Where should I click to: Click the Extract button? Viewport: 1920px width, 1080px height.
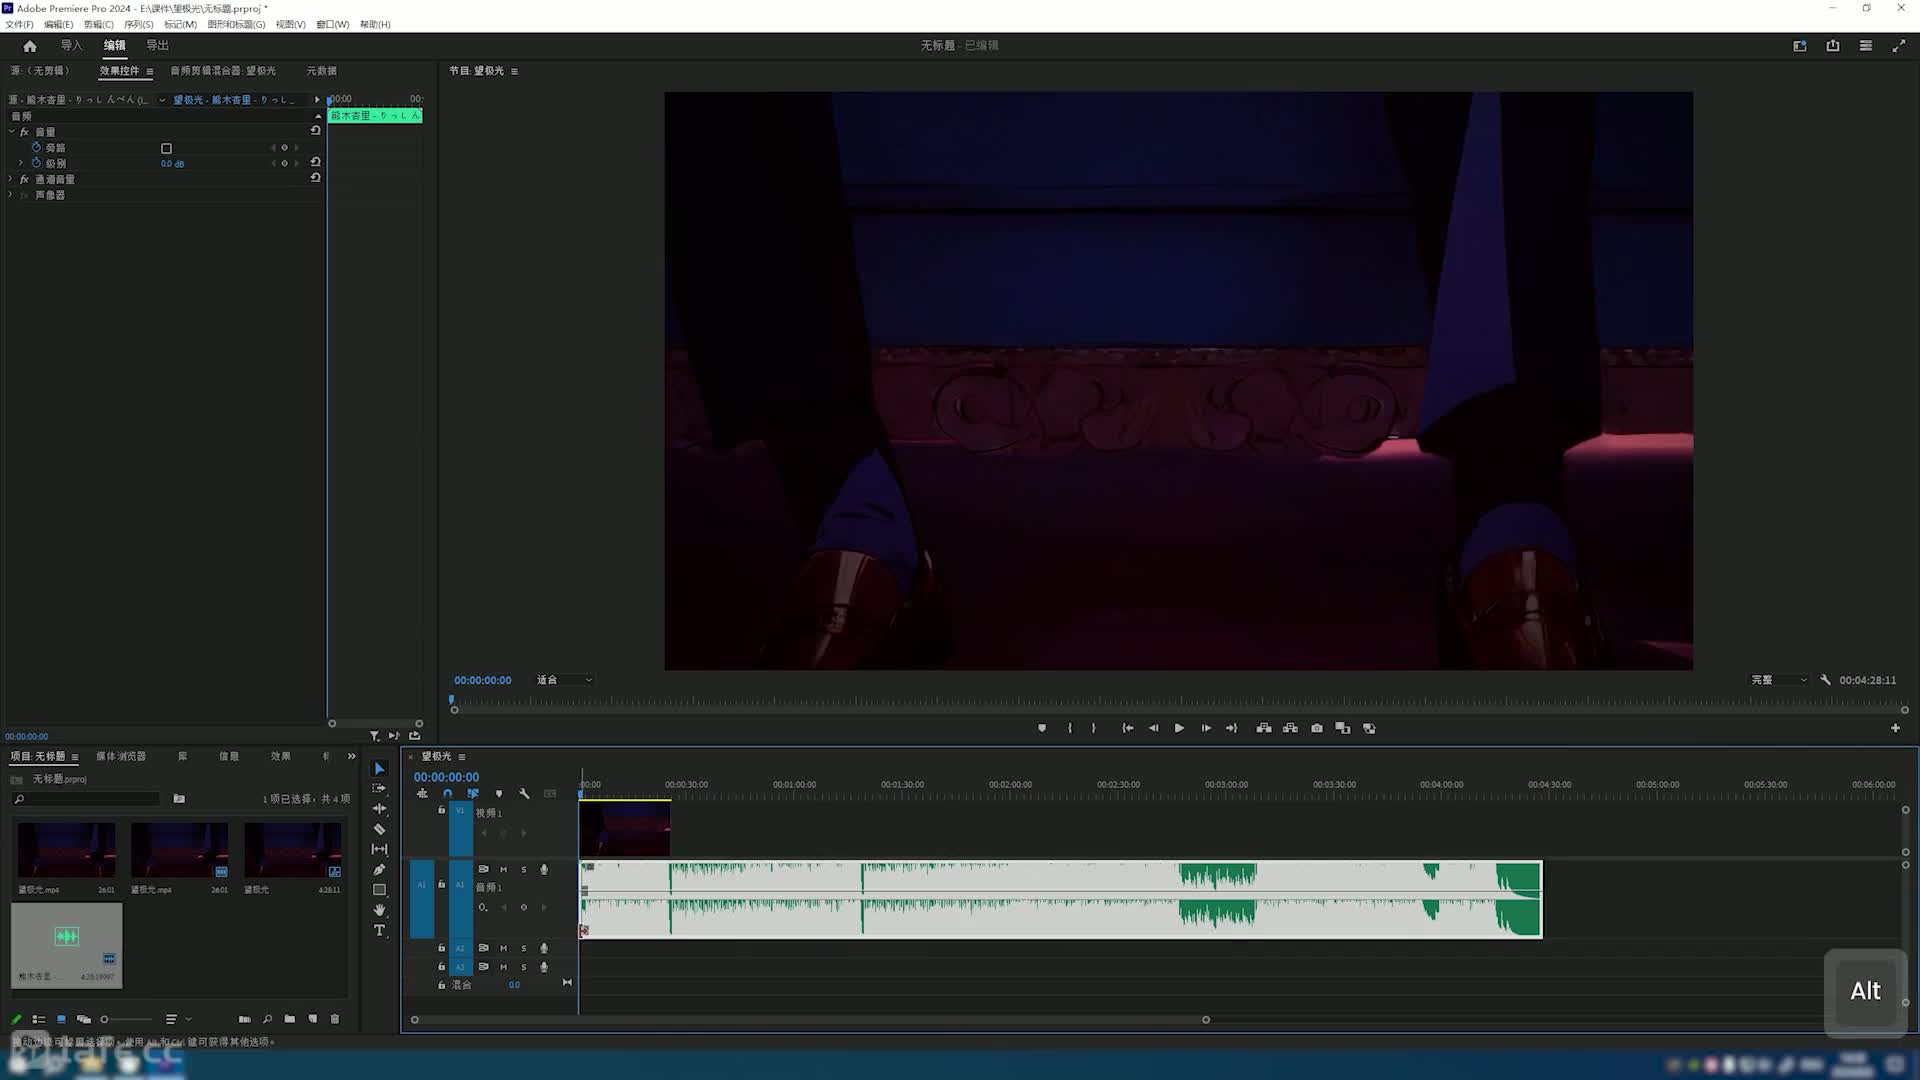pos(1290,728)
